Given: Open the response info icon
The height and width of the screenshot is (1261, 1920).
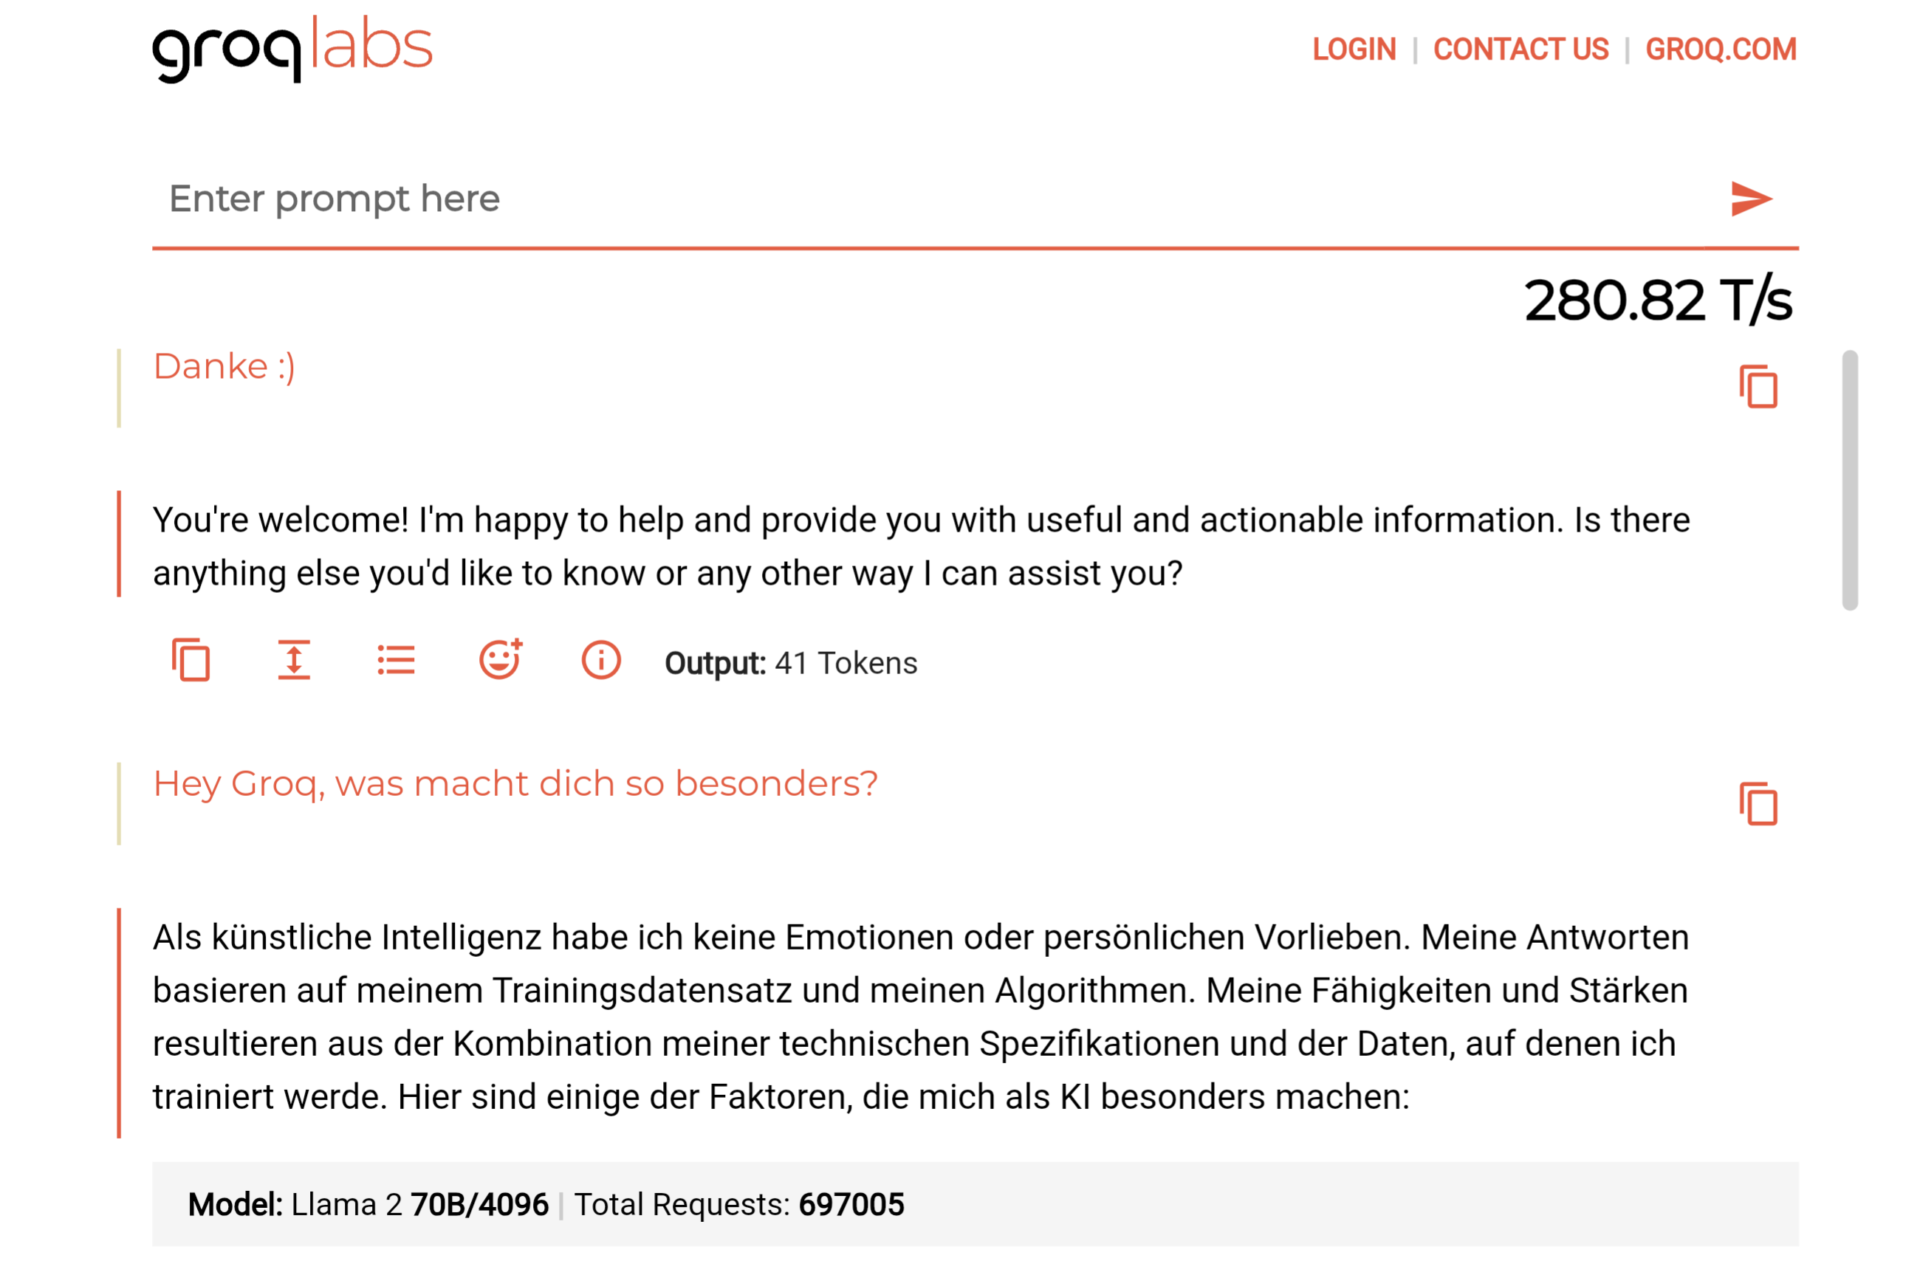Looking at the screenshot, I should click(601, 660).
